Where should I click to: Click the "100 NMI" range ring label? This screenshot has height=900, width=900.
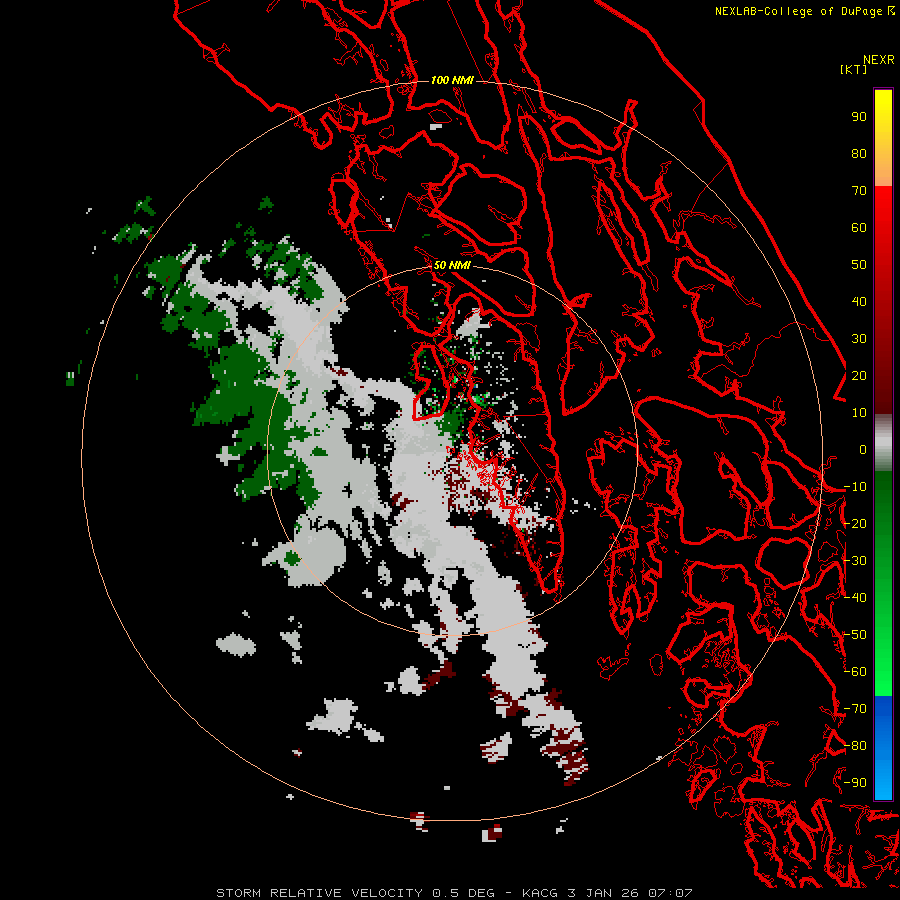452,80
